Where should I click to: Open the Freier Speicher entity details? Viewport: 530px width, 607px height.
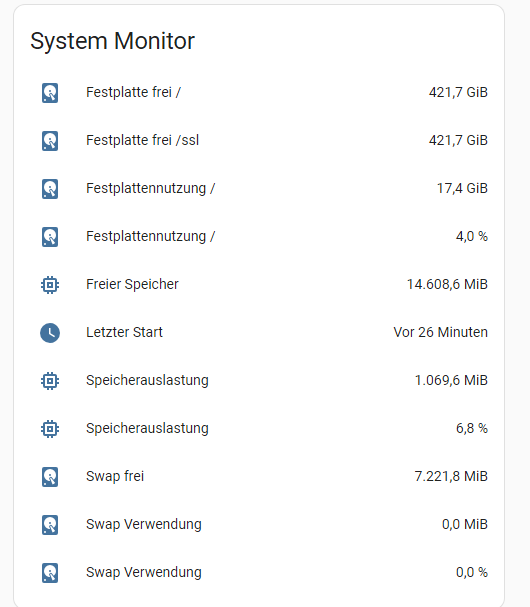point(132,284)
